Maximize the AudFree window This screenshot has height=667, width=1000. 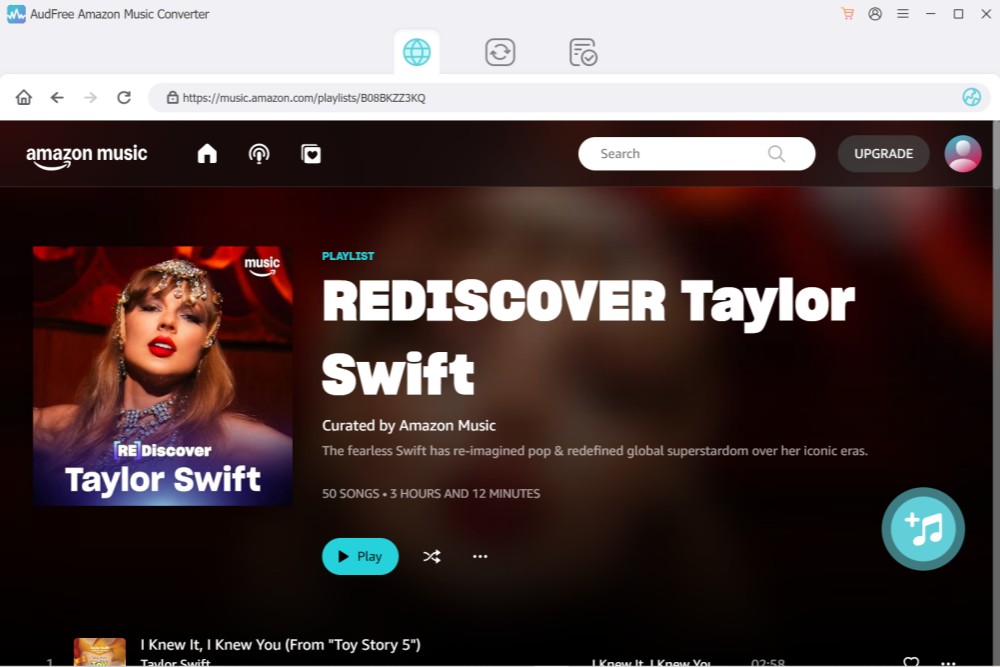(x=958, y=13)
